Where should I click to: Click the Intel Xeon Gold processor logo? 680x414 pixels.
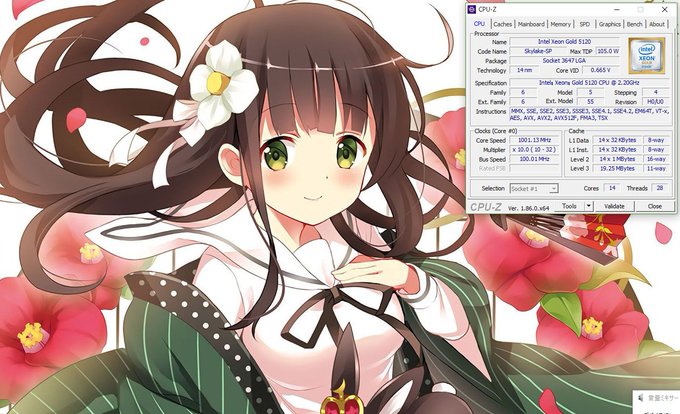(x=646, y=55)
